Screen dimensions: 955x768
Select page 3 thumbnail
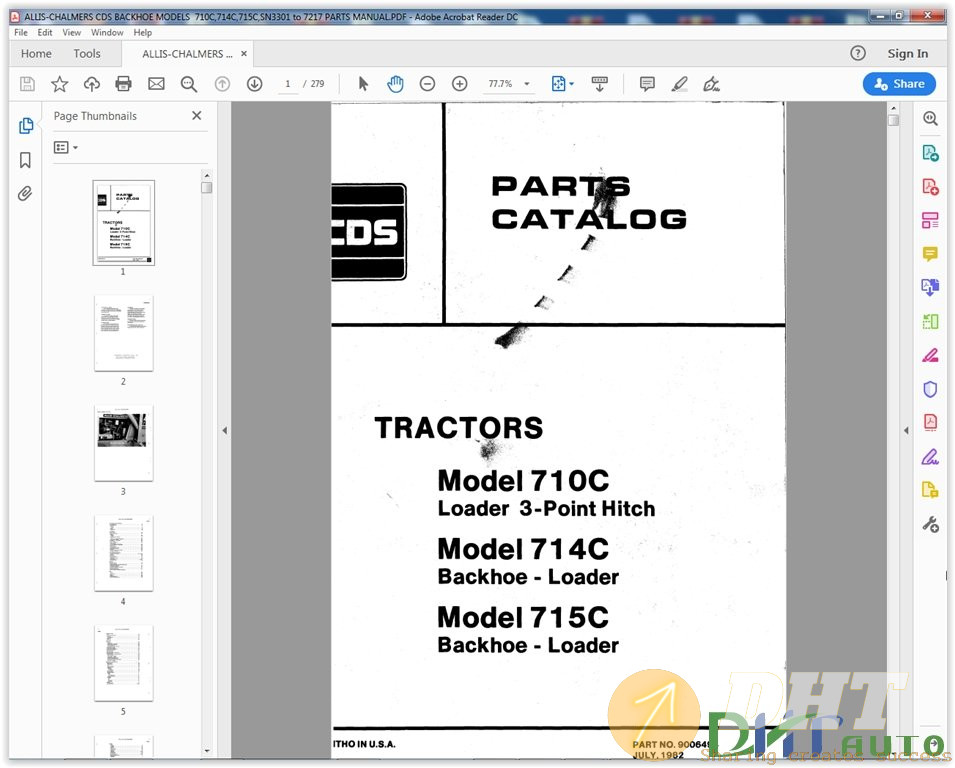point(124,443)
